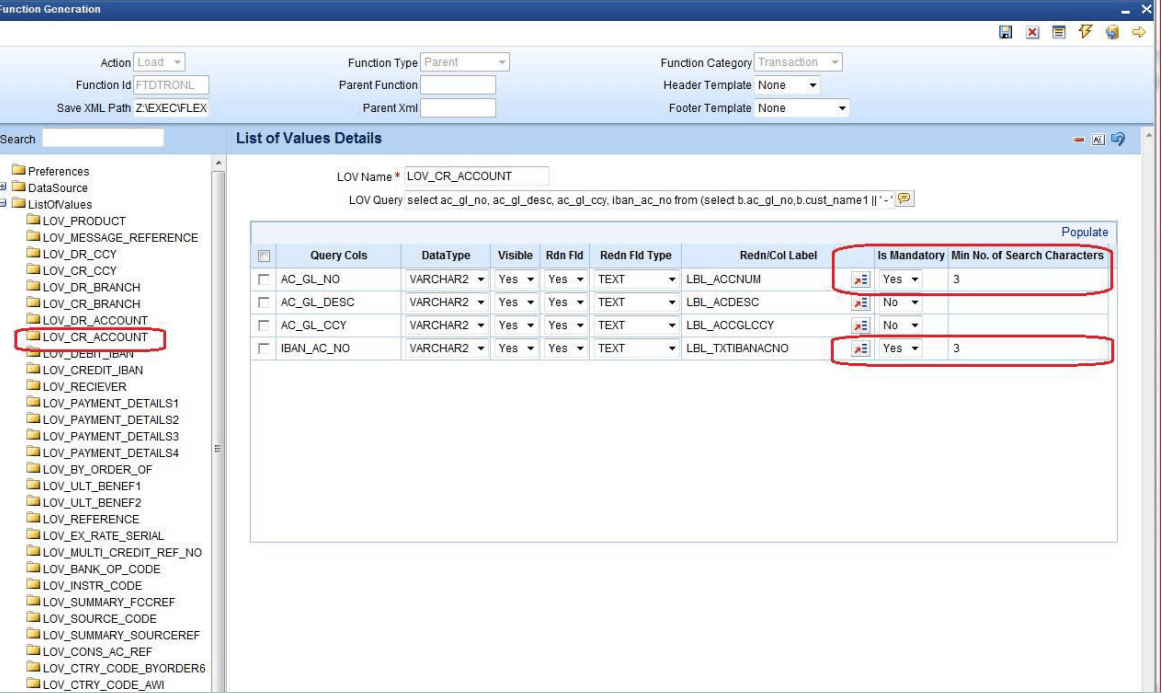Tick the checkbox for IBAN_AC_NO row
The width and height of the screenshot is (1162, 693).
point(264,348)
